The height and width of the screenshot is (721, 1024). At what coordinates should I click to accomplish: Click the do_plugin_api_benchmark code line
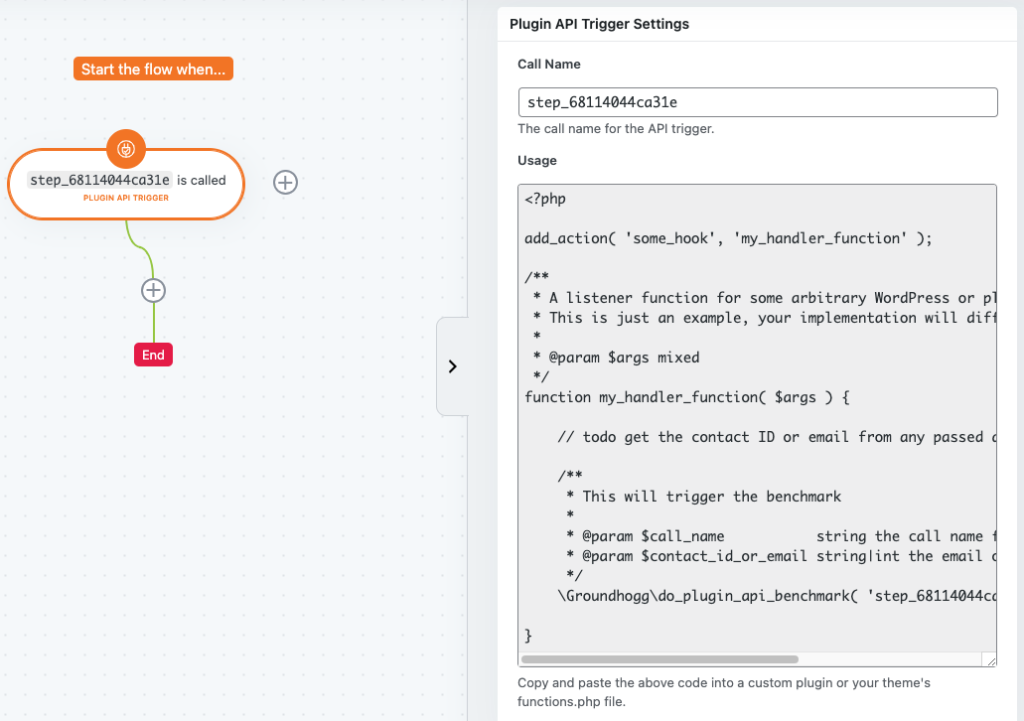click(777, 596)
